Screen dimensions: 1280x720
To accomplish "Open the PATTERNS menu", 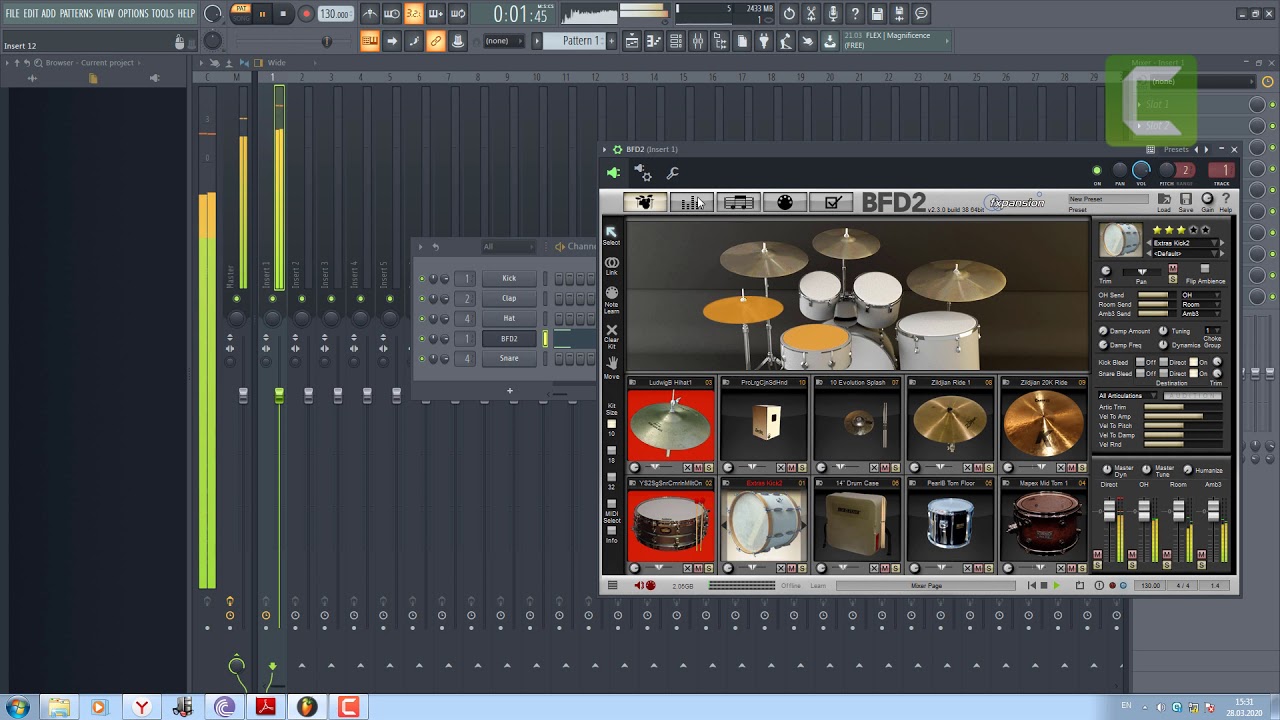I will click(76, 14).
